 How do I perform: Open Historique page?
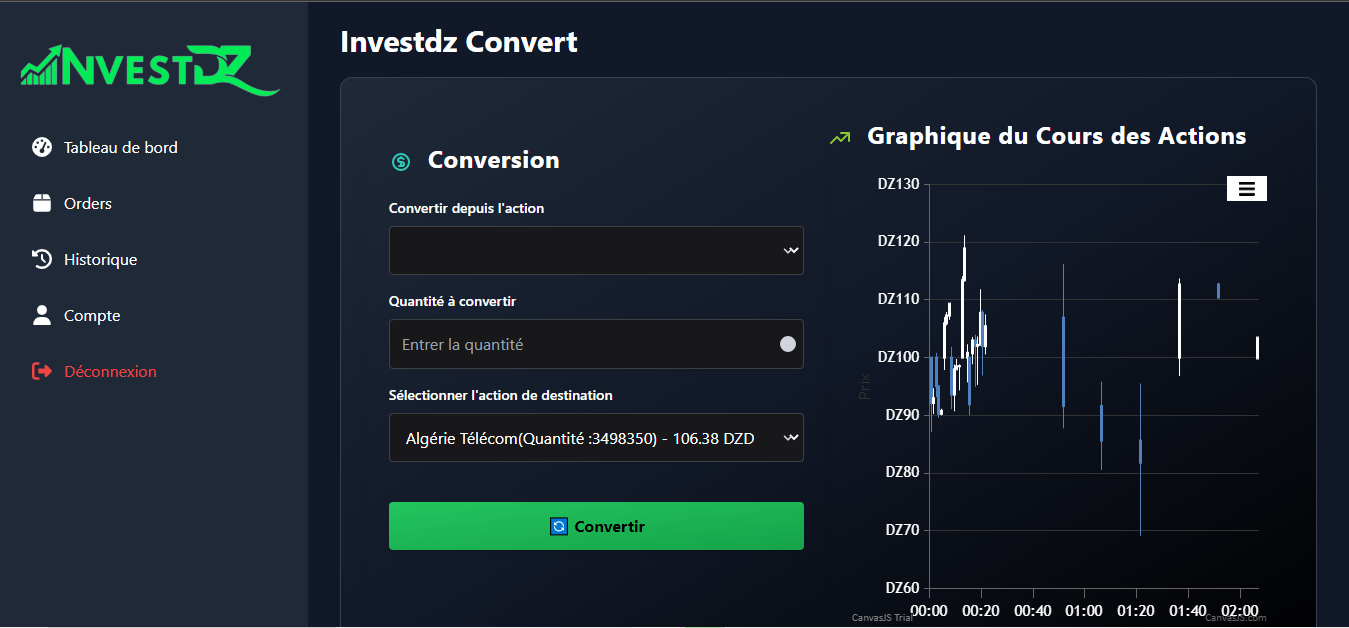click(x=100, y=259)
